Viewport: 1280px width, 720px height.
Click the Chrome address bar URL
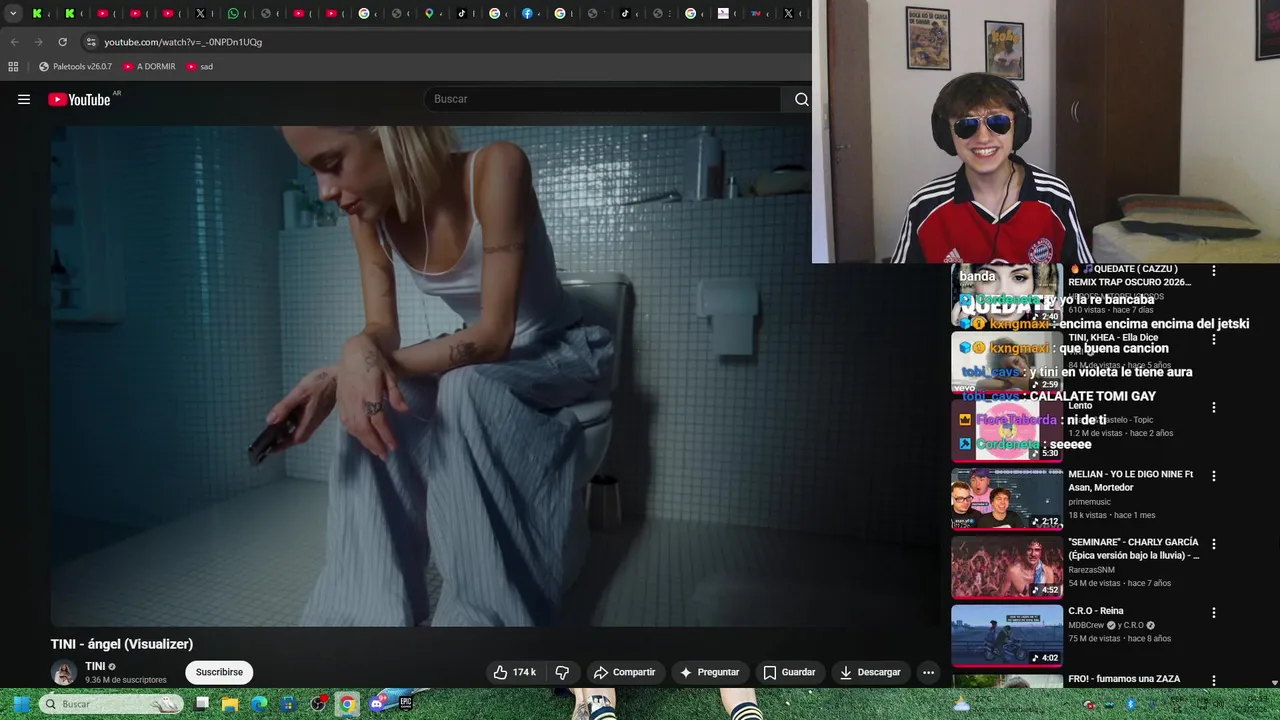click(183, 42)
